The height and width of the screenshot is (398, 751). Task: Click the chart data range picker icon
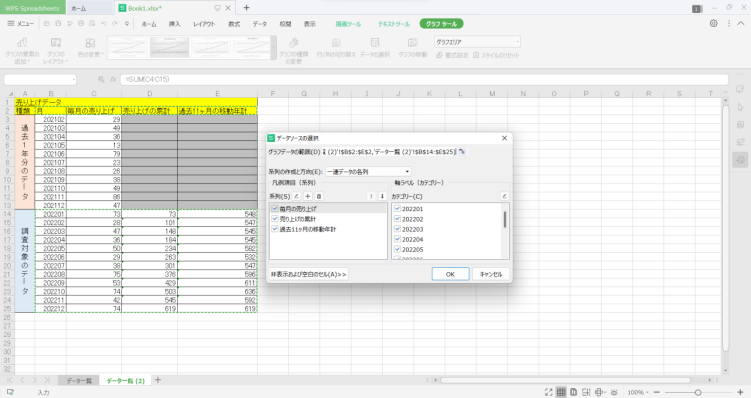click(x=462, y=152)
